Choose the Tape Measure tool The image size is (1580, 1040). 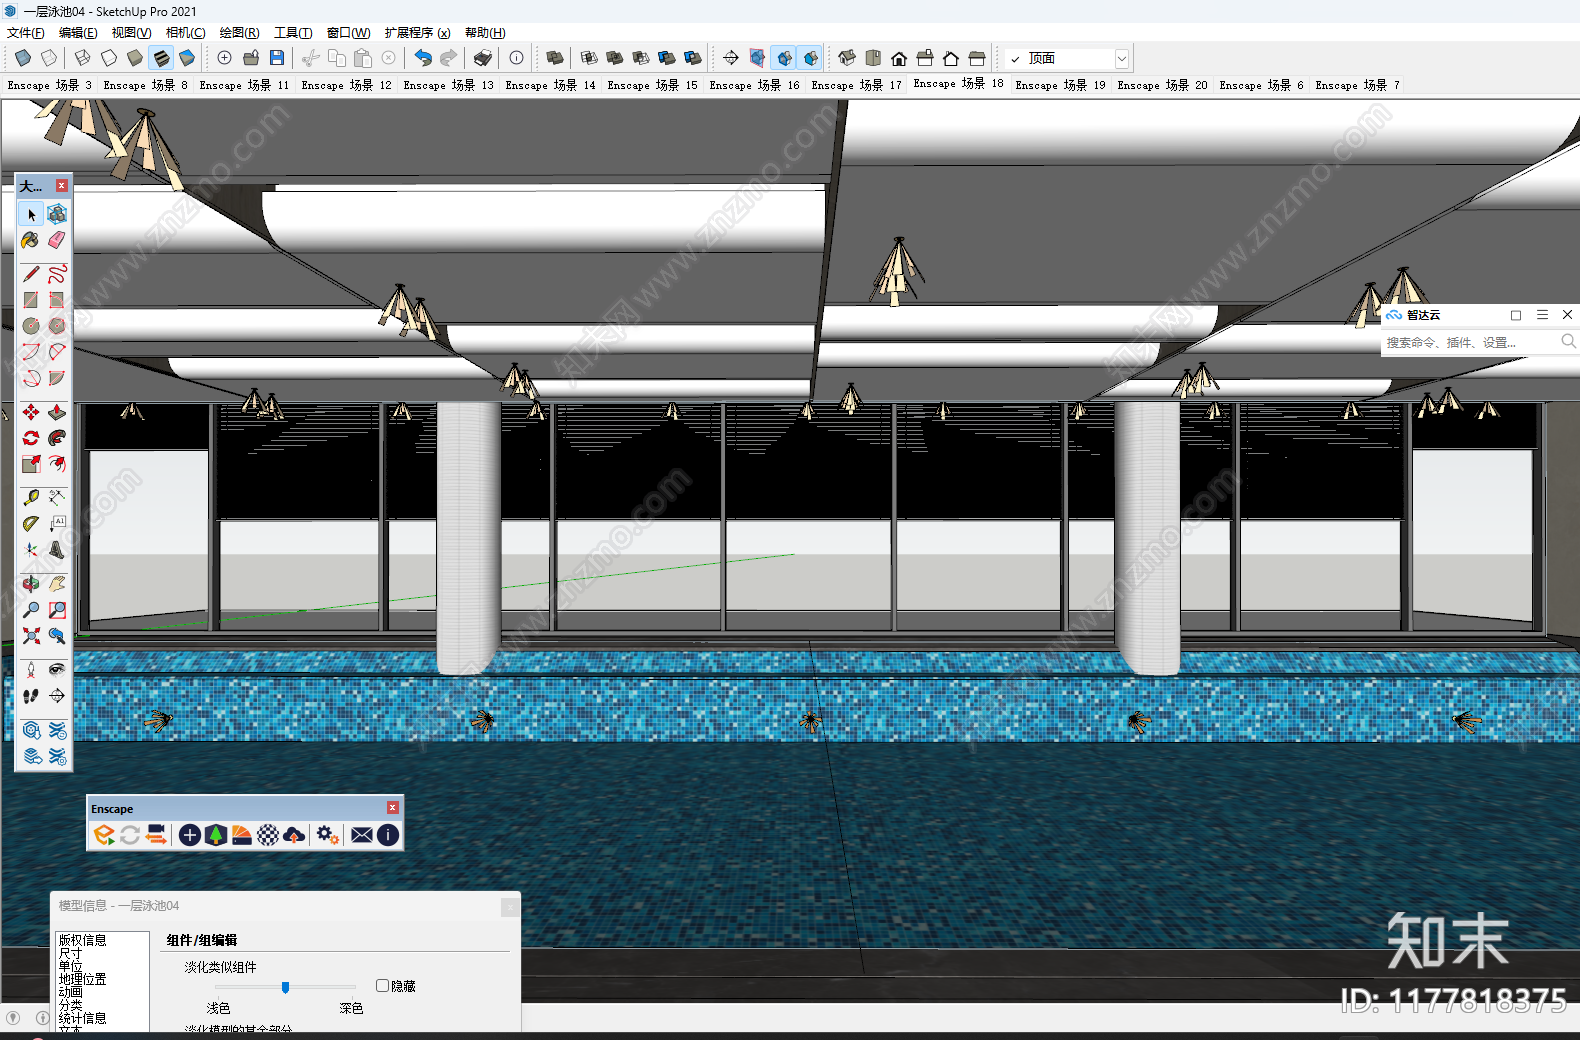31,497
